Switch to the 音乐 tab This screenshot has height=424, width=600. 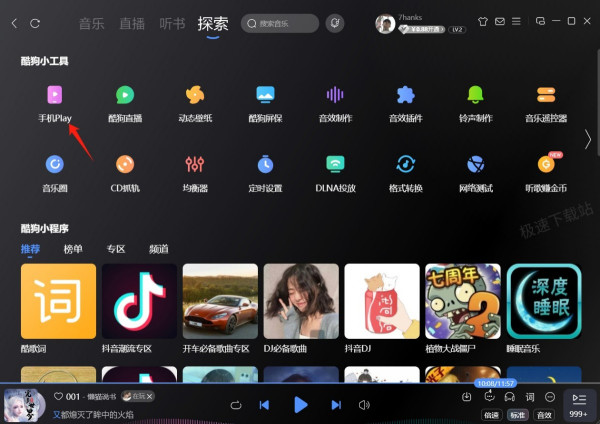(91, 24)
